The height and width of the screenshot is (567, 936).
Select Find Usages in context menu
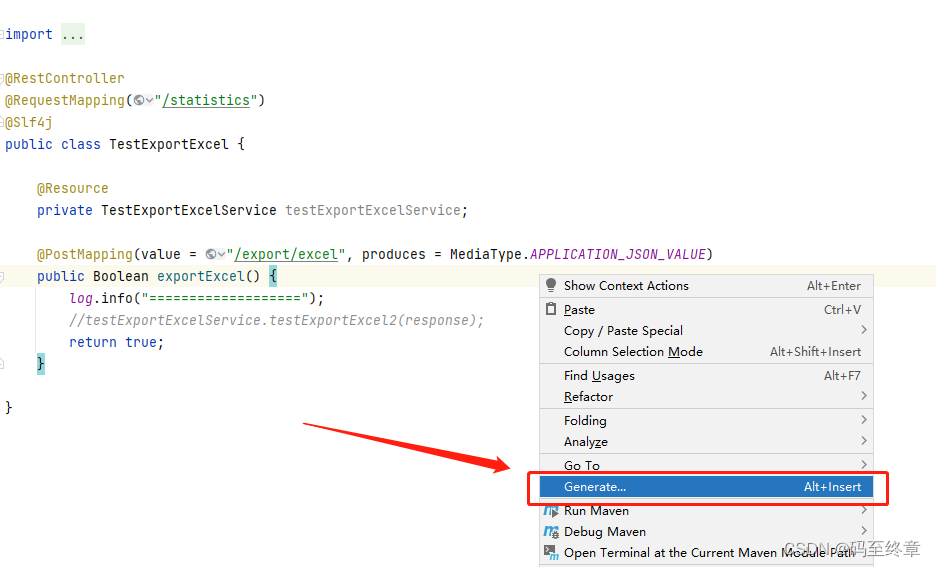(706, 375)
